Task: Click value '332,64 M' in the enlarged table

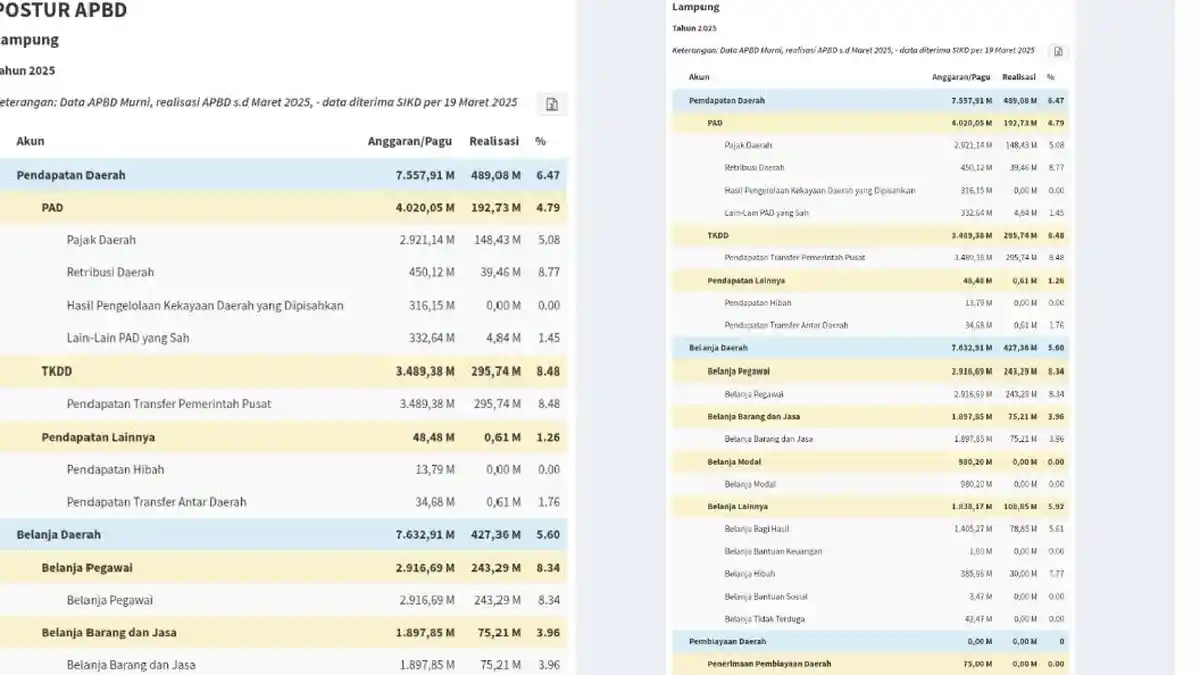Action: (x=432, y=338)
